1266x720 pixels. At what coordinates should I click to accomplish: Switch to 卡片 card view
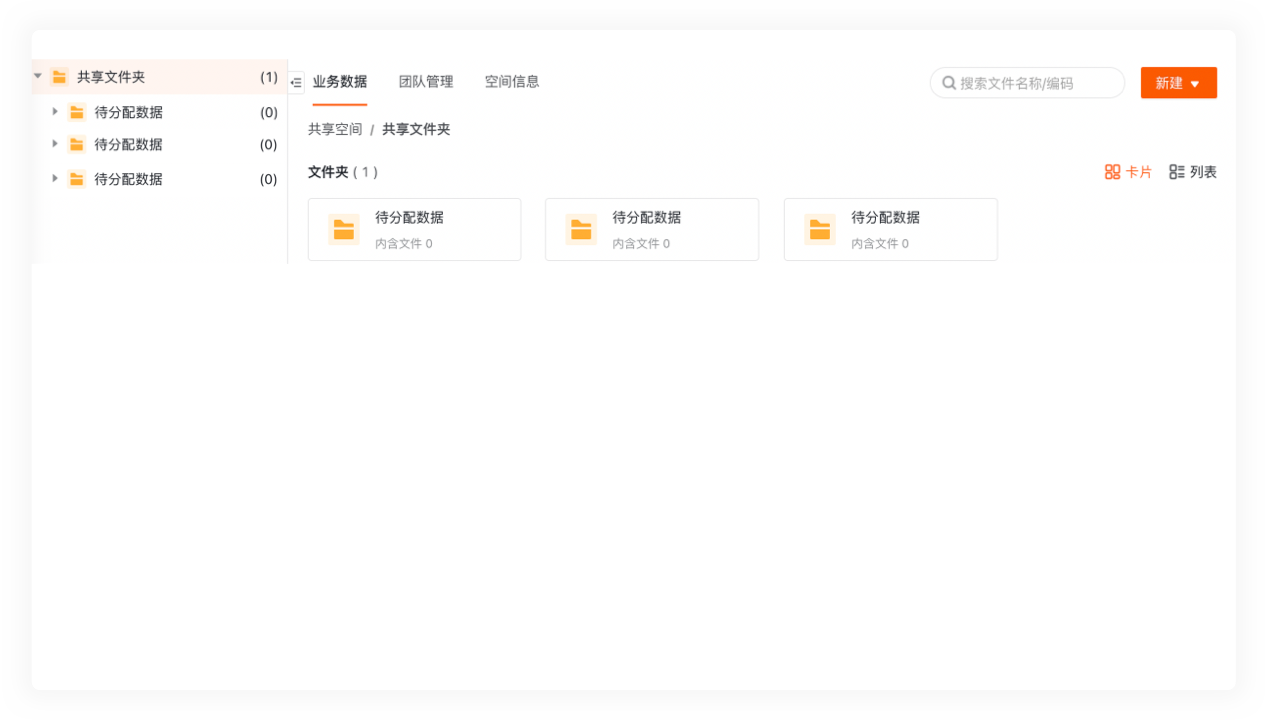(x=1128, y=172)
